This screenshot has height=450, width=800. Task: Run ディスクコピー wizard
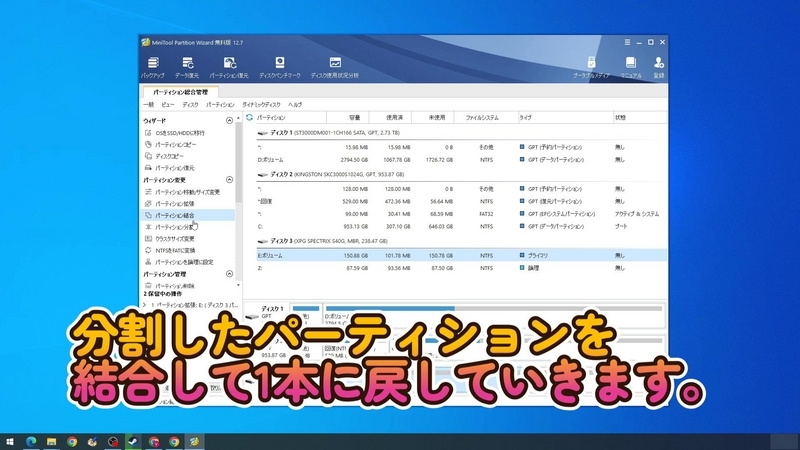coord(164,156)
